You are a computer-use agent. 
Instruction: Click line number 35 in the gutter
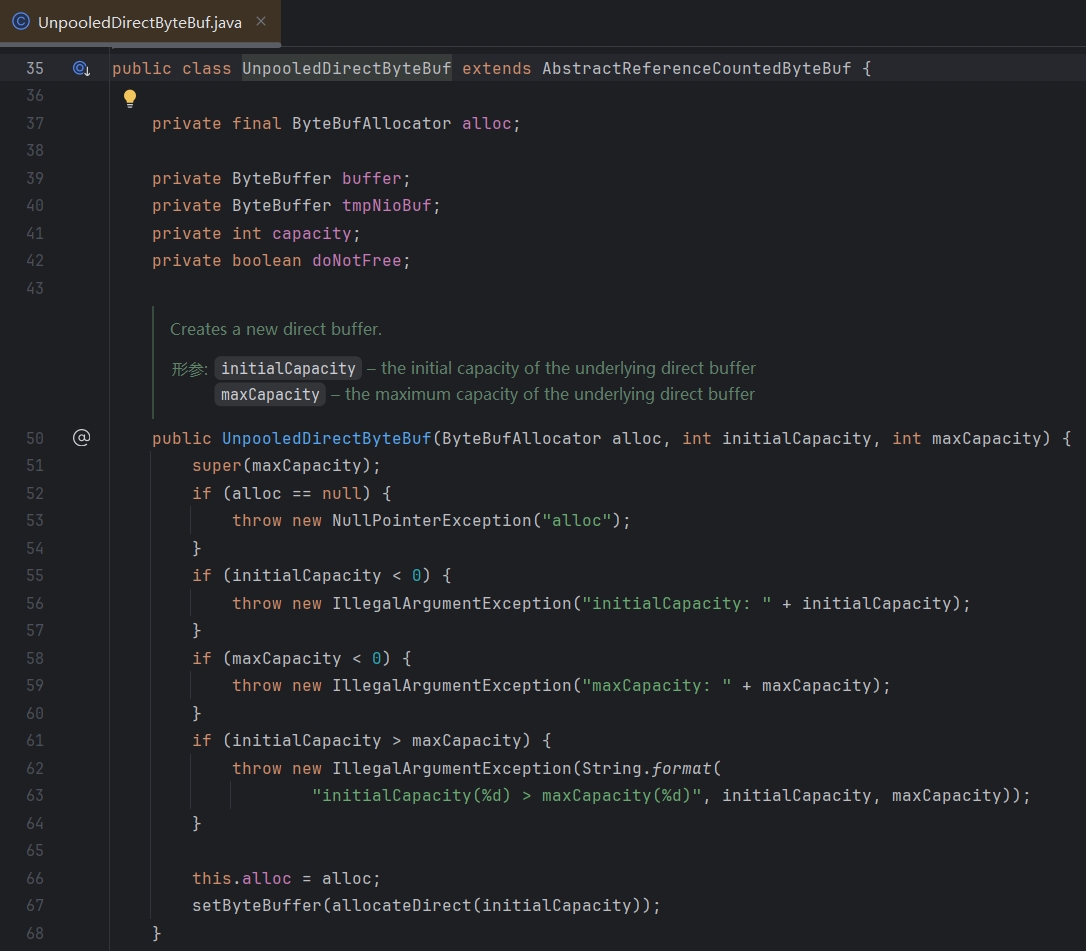35,69
